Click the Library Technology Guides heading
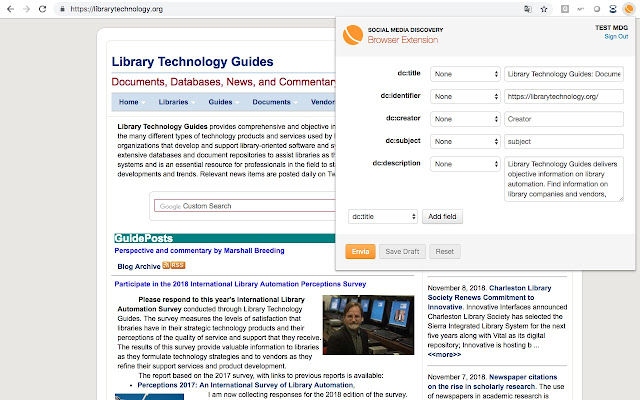640x400 pixels. (x=193, y=62)
